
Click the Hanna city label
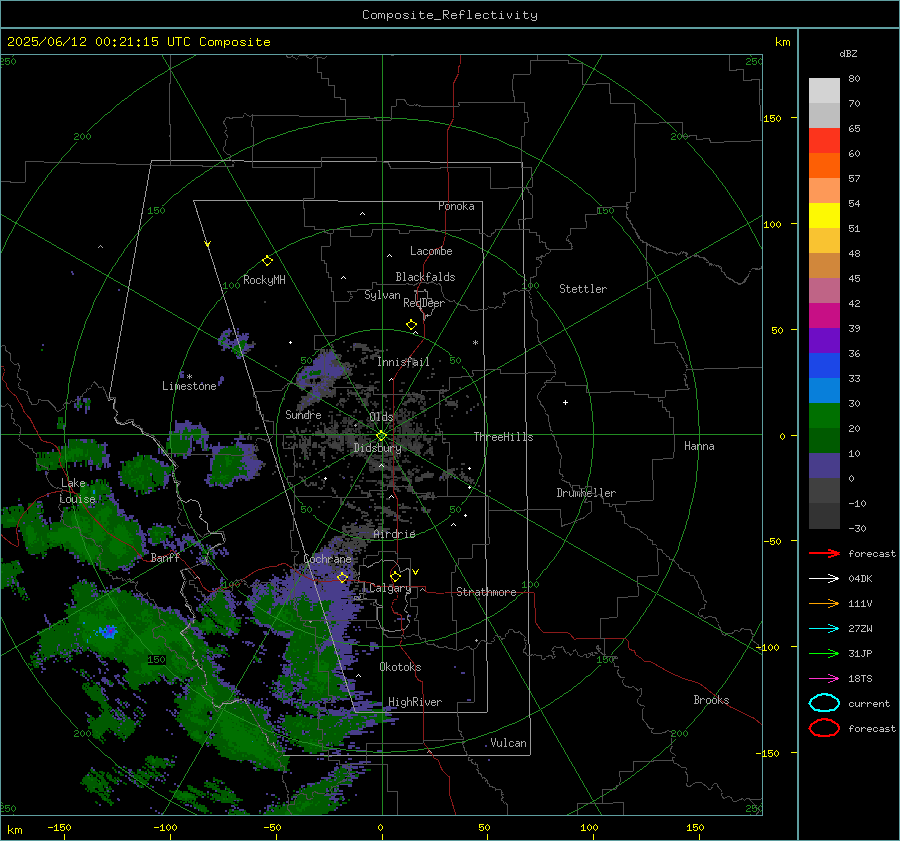pyautogui.click(x=699, y=446)
